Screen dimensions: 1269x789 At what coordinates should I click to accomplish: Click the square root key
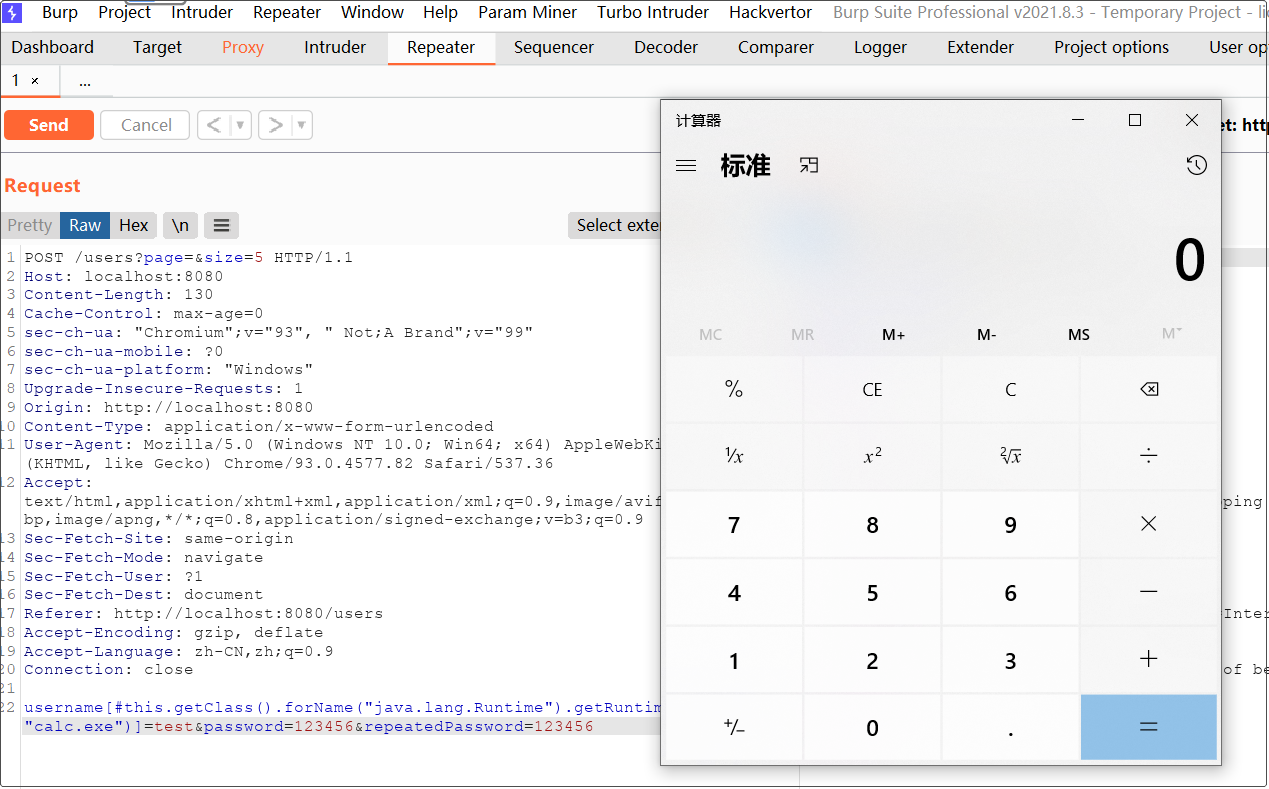1010,456
